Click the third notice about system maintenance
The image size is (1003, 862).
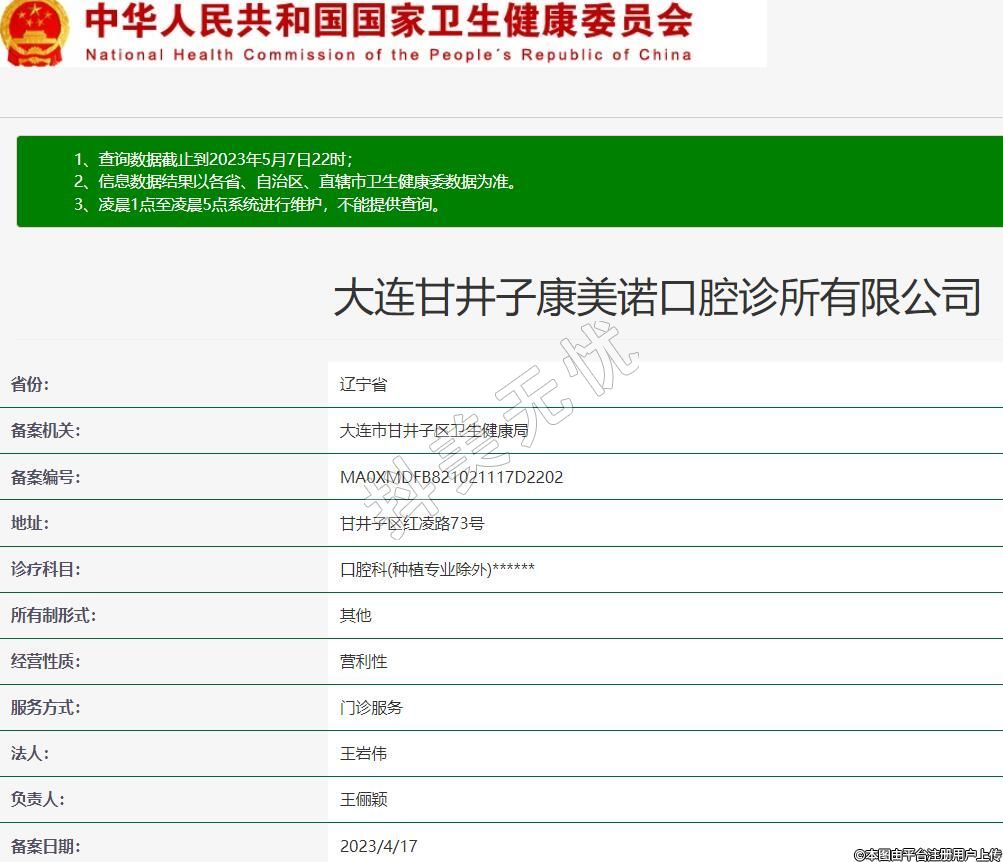pyautogui.click(x=258, y=205)
